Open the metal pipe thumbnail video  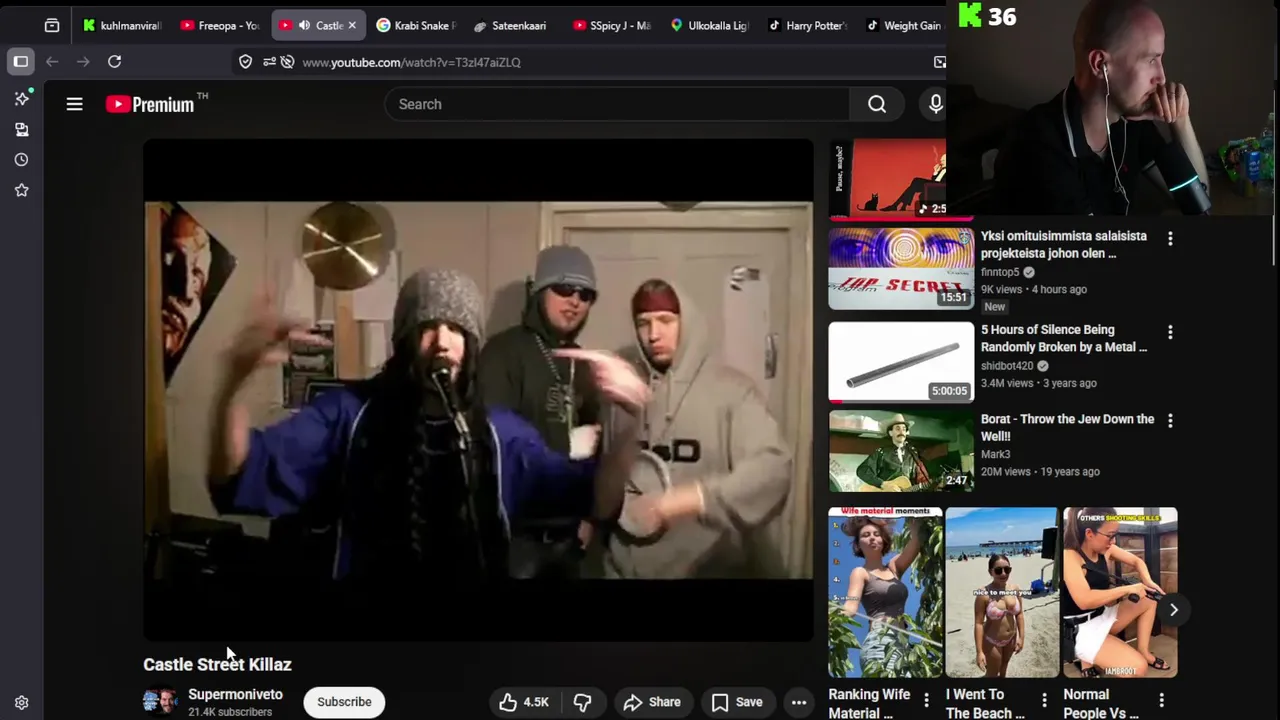901,362
